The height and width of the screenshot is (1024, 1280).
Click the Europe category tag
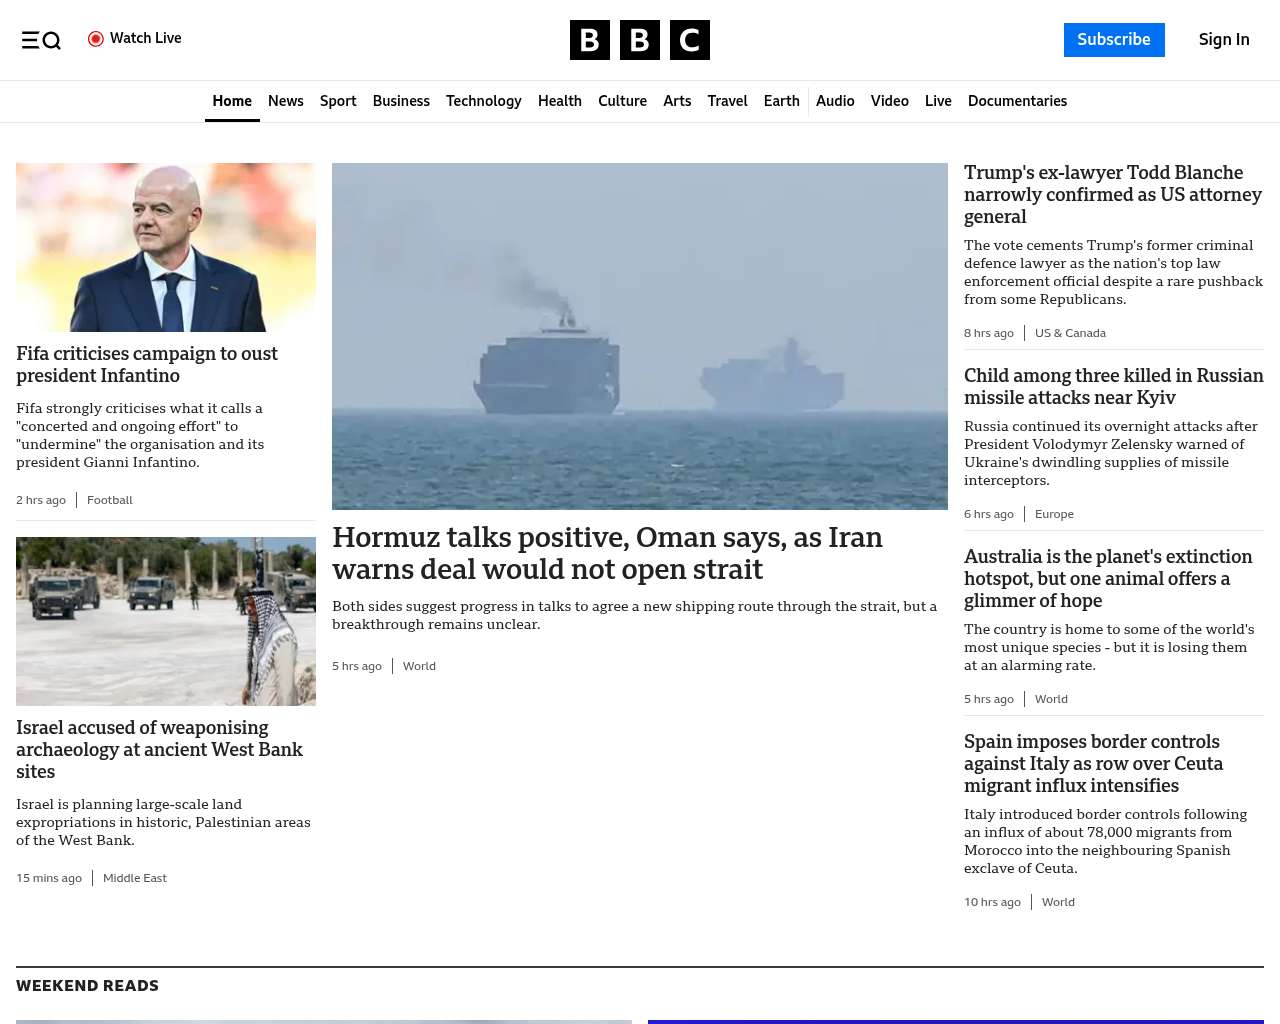coord(1054,514)
